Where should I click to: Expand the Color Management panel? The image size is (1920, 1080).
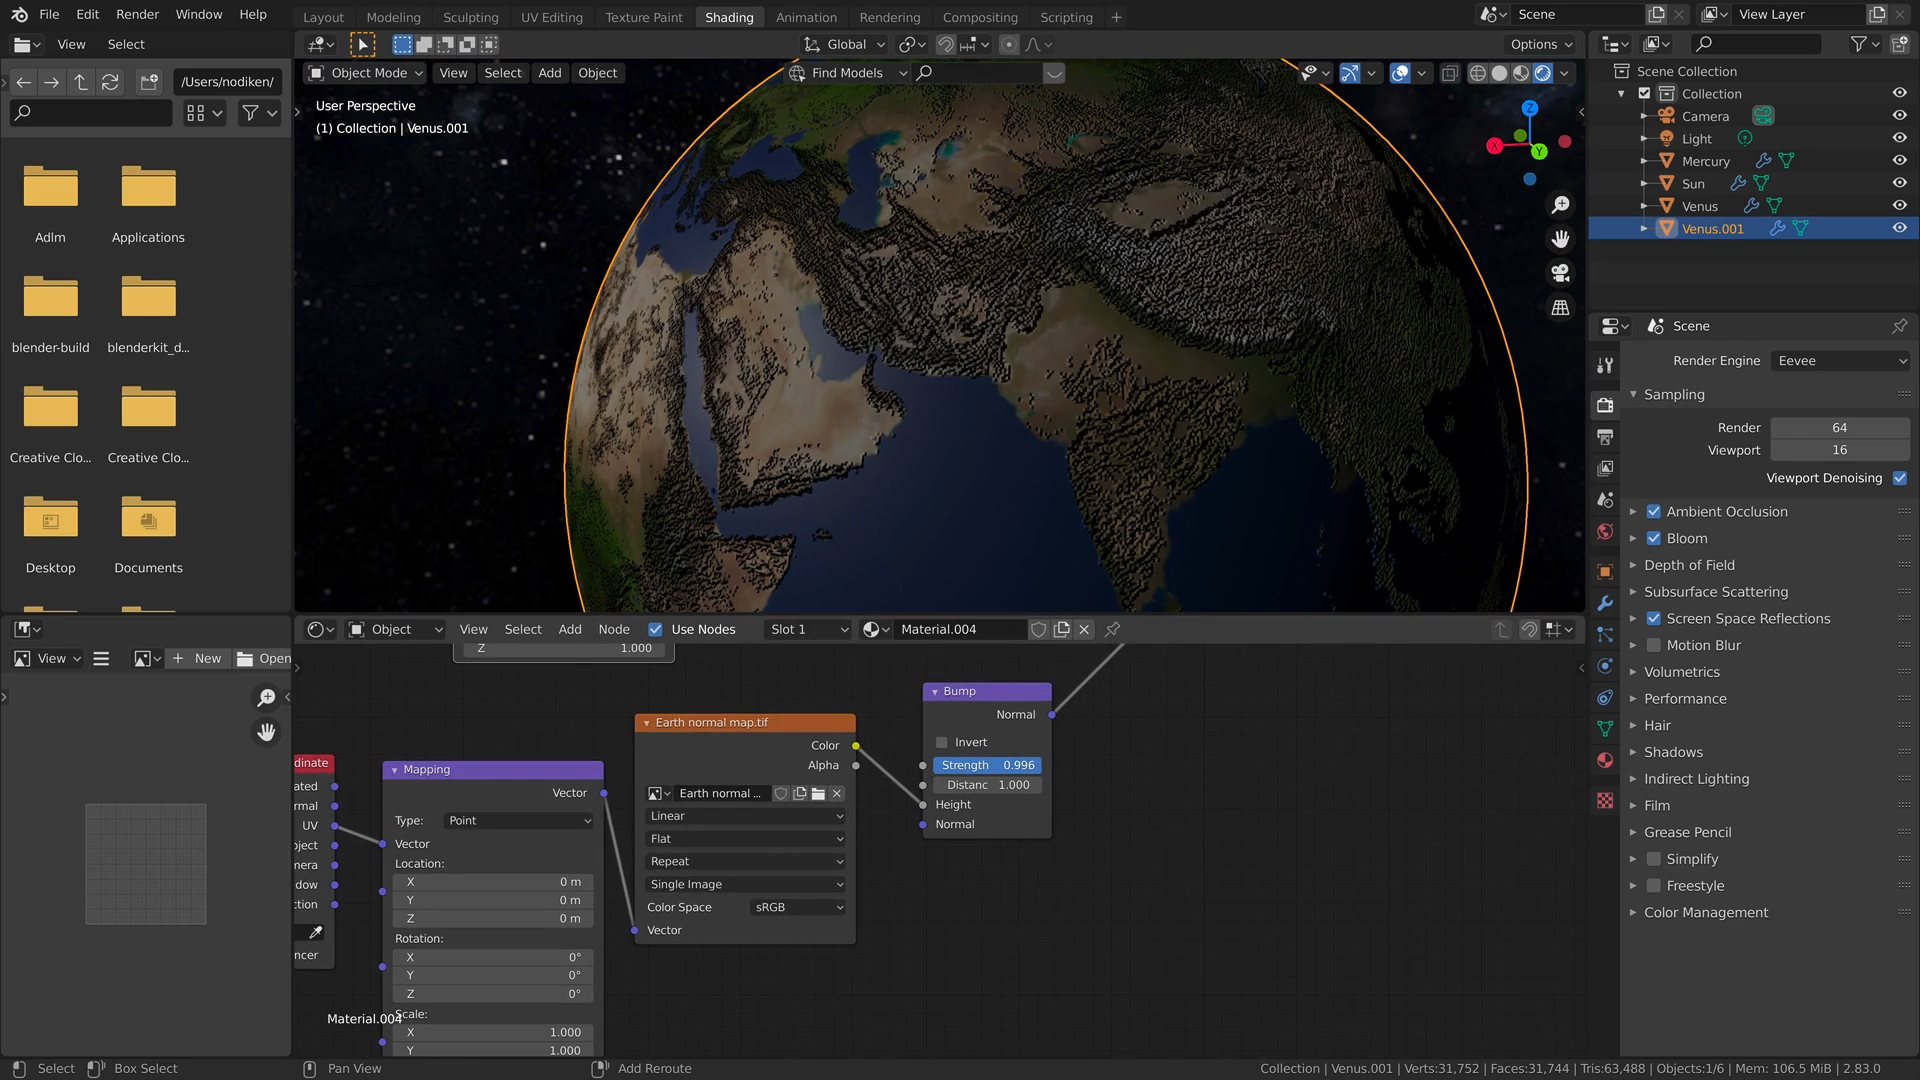[1705, 912]
